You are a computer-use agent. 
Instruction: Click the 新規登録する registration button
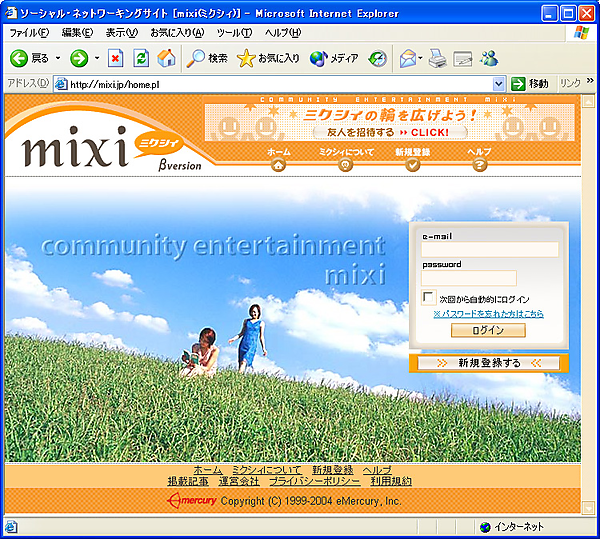pyautogui.click(x=489, y=363)
